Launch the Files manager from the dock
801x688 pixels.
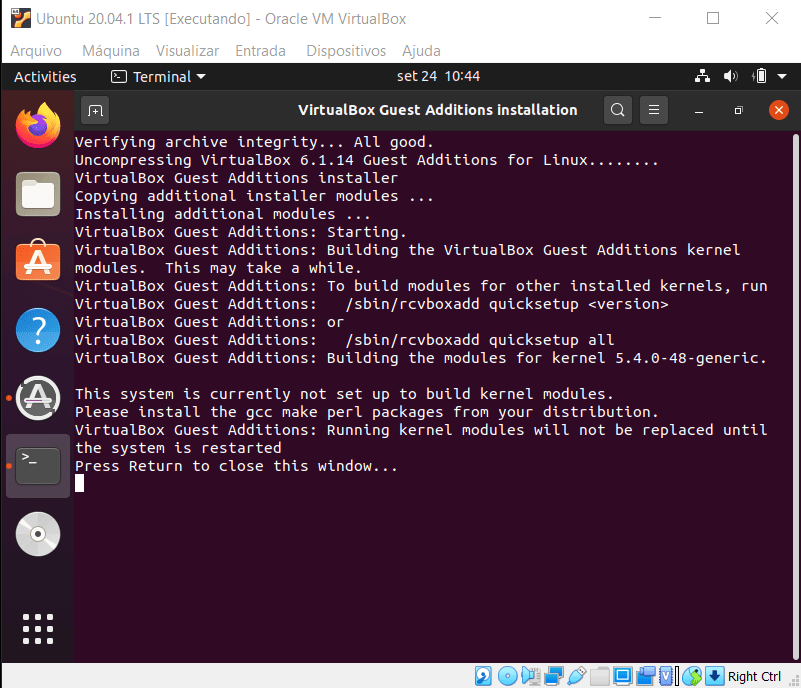click(x=38, y=194)
